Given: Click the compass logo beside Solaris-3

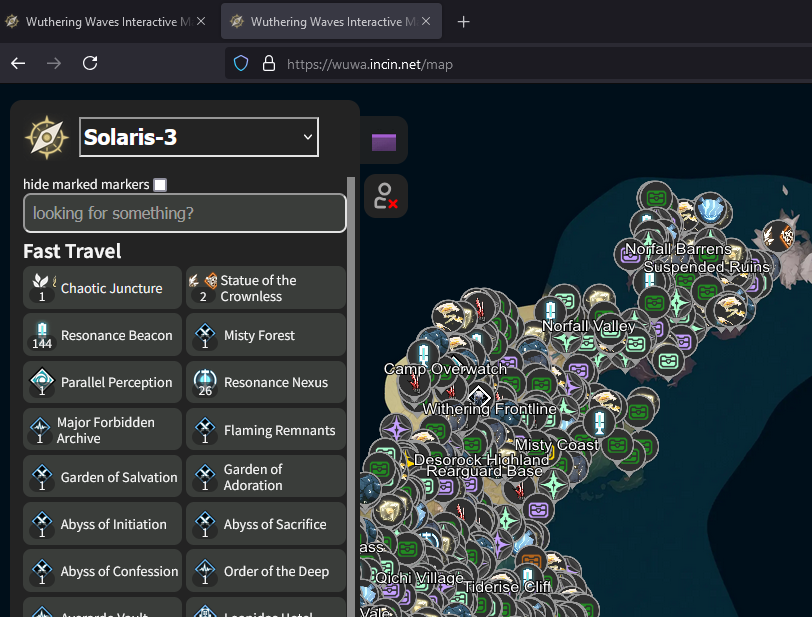Looking at the screenshot, I should (x=47, y=137).
